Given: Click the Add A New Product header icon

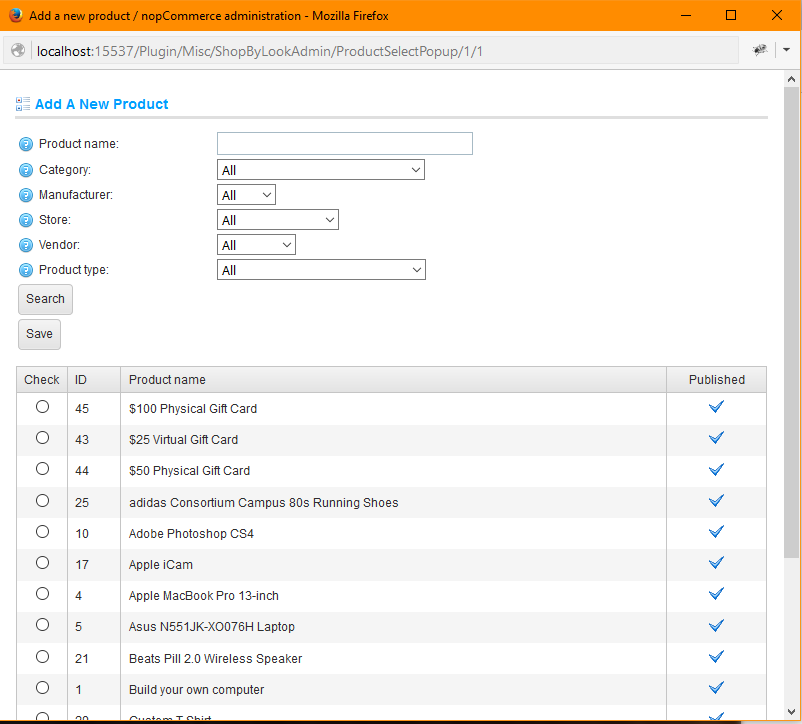Looking at the screenshot, I should point(20,103).
